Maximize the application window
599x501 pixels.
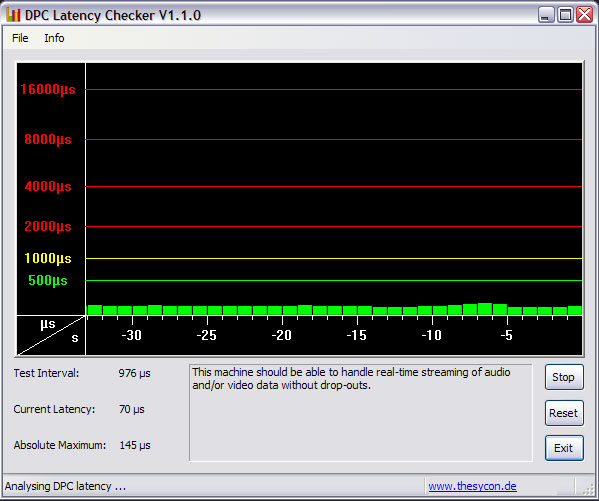pyautogui.click(x=565, y=15)
